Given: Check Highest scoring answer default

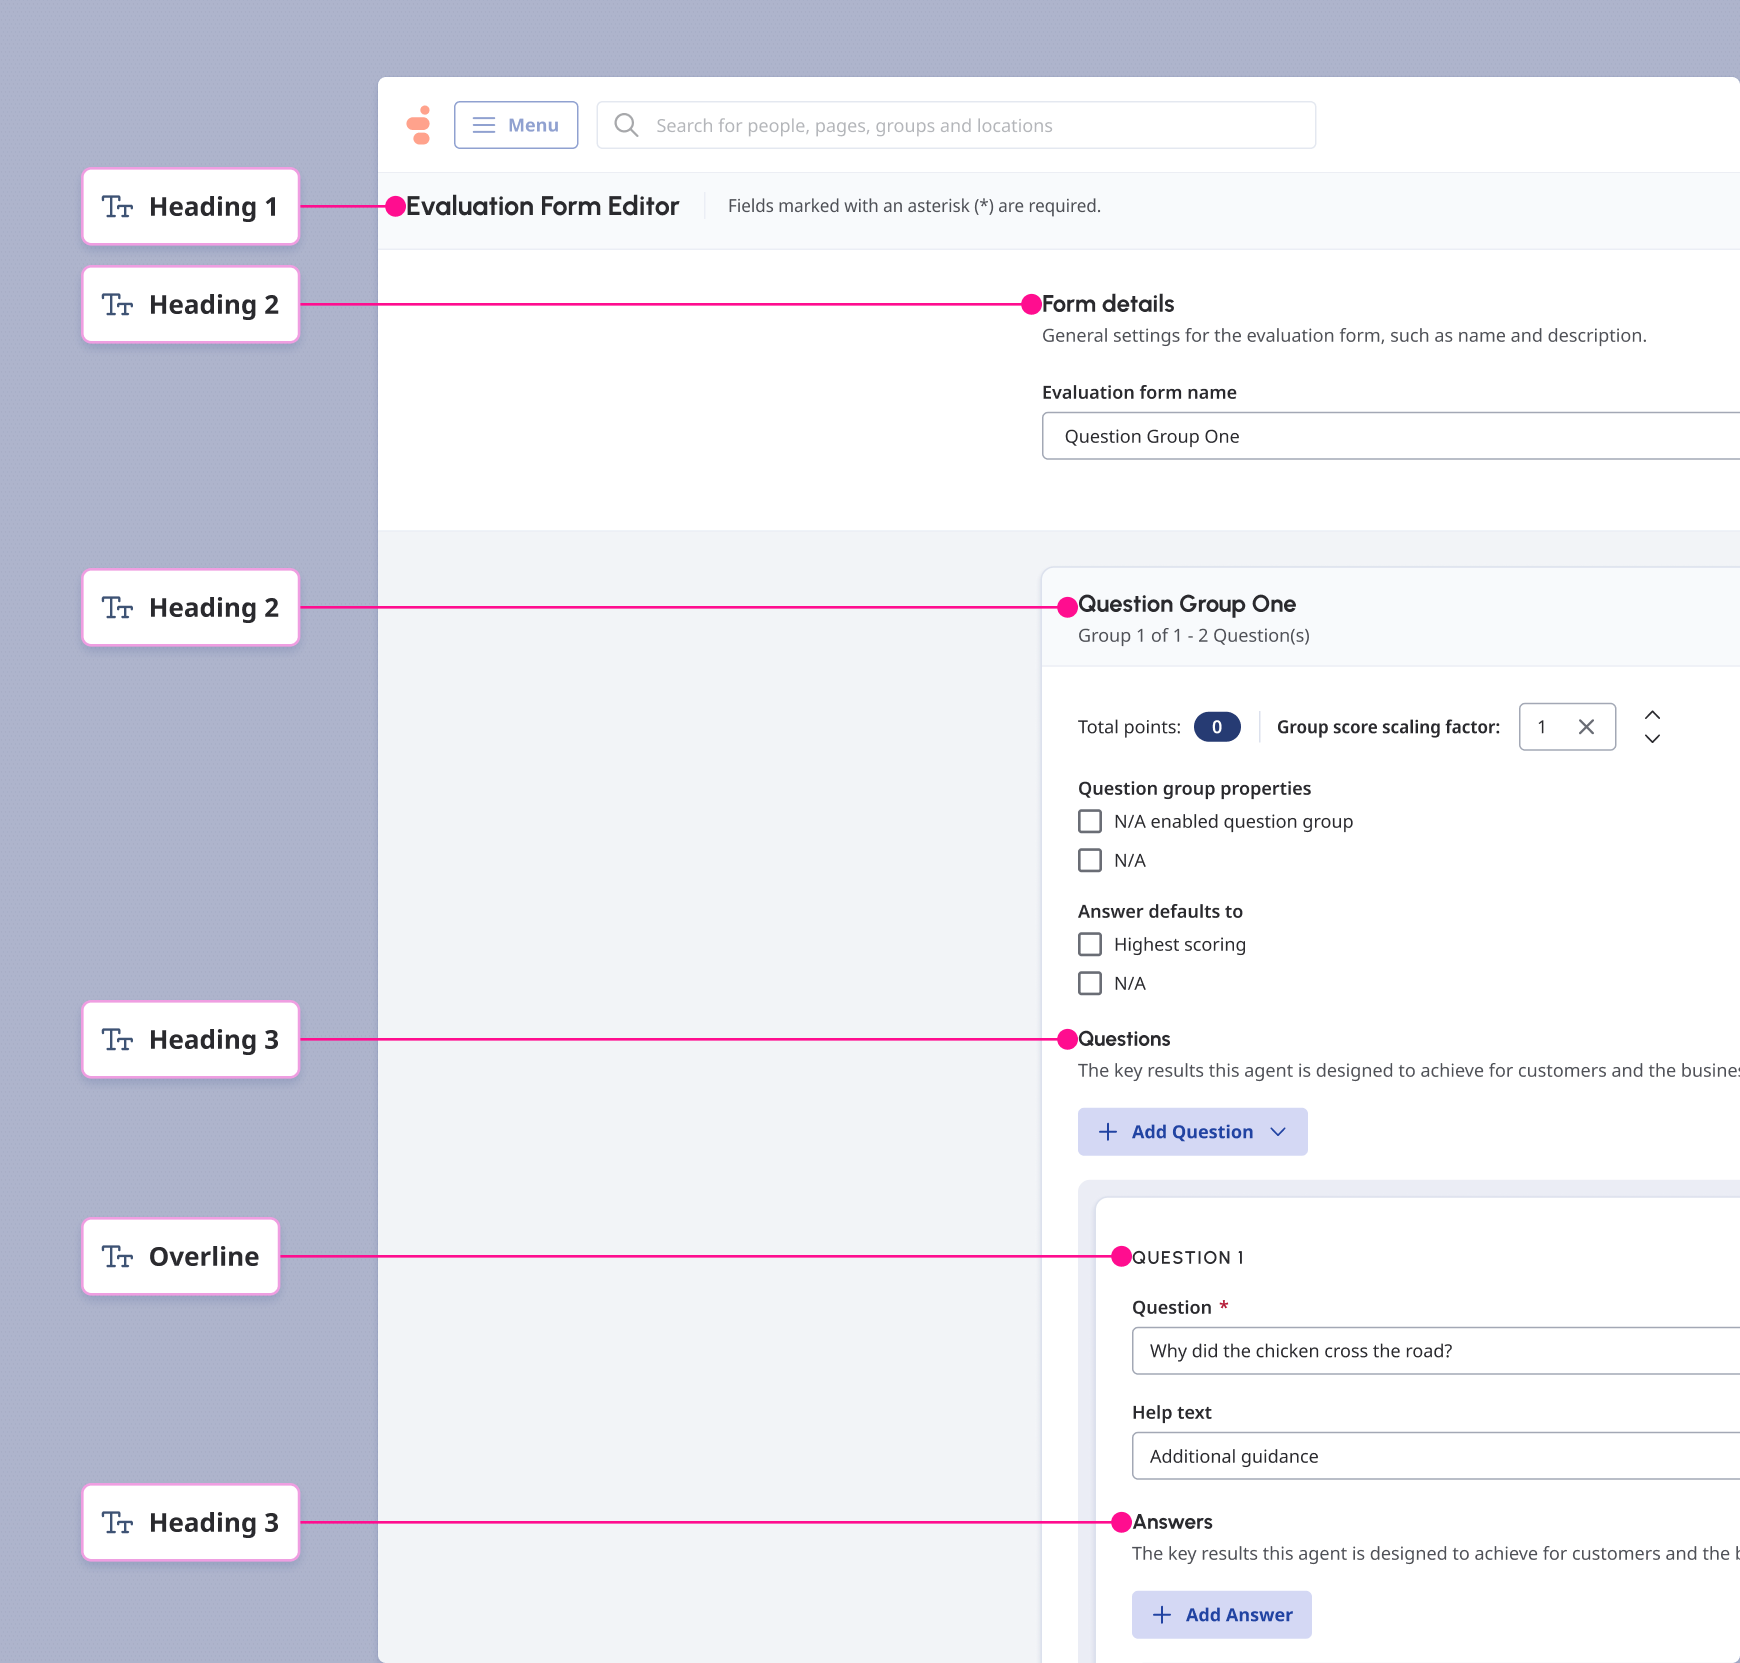Looking at the screenshot, I should coord(1090,944).
